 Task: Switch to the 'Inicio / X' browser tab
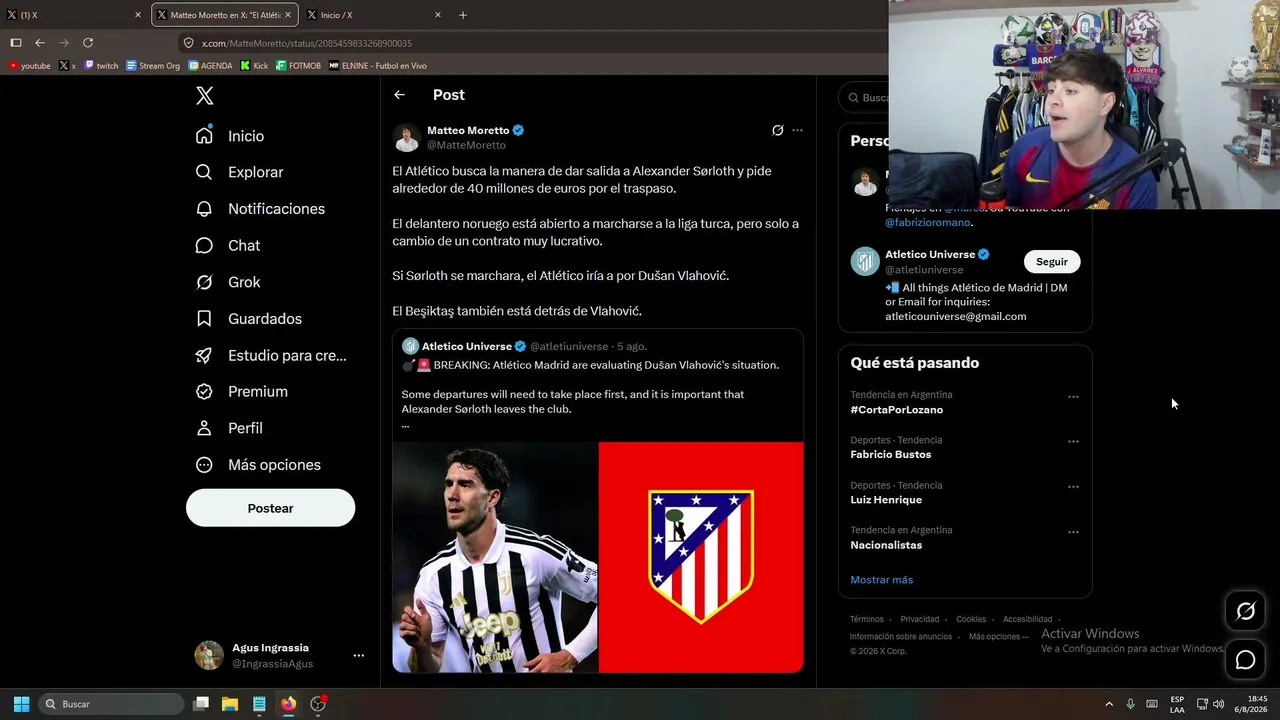click(375, 15)
